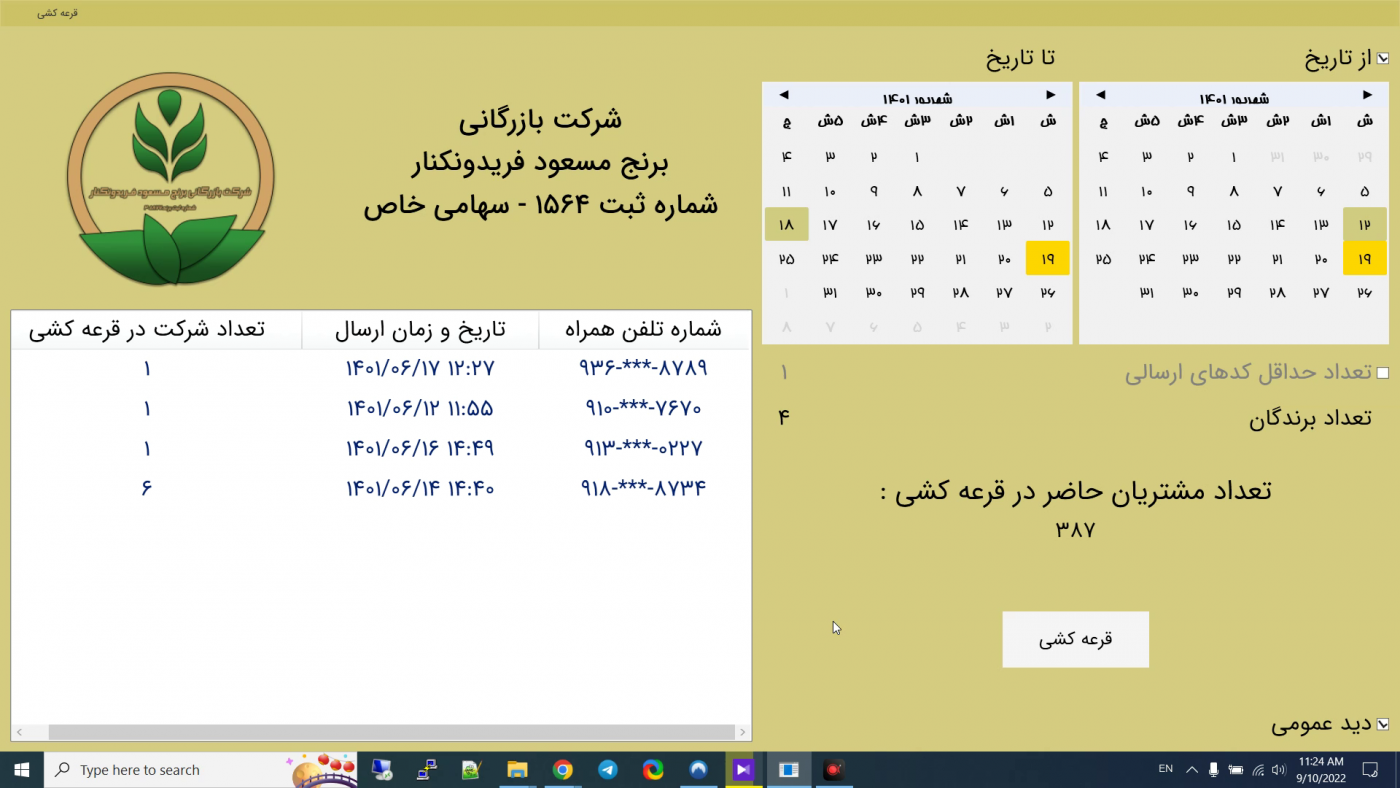This screenshot has height=788, width=1400.
Task: Select phone number ۹۱۳-***-۰۲۲۷ row
Action: point(643,448)
